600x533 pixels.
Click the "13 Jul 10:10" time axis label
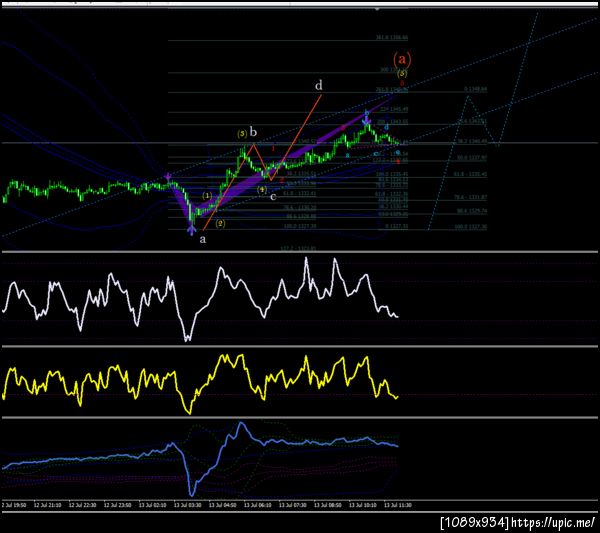(x=363, y=505)
